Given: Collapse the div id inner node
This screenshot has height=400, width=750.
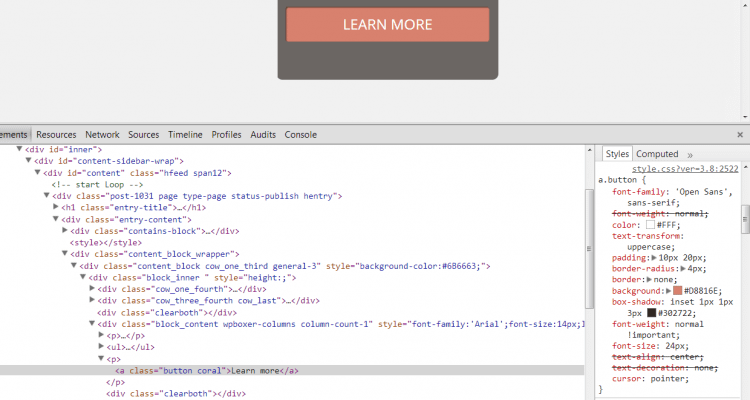Looking at the screenshot, I should [x=19, y=149].
